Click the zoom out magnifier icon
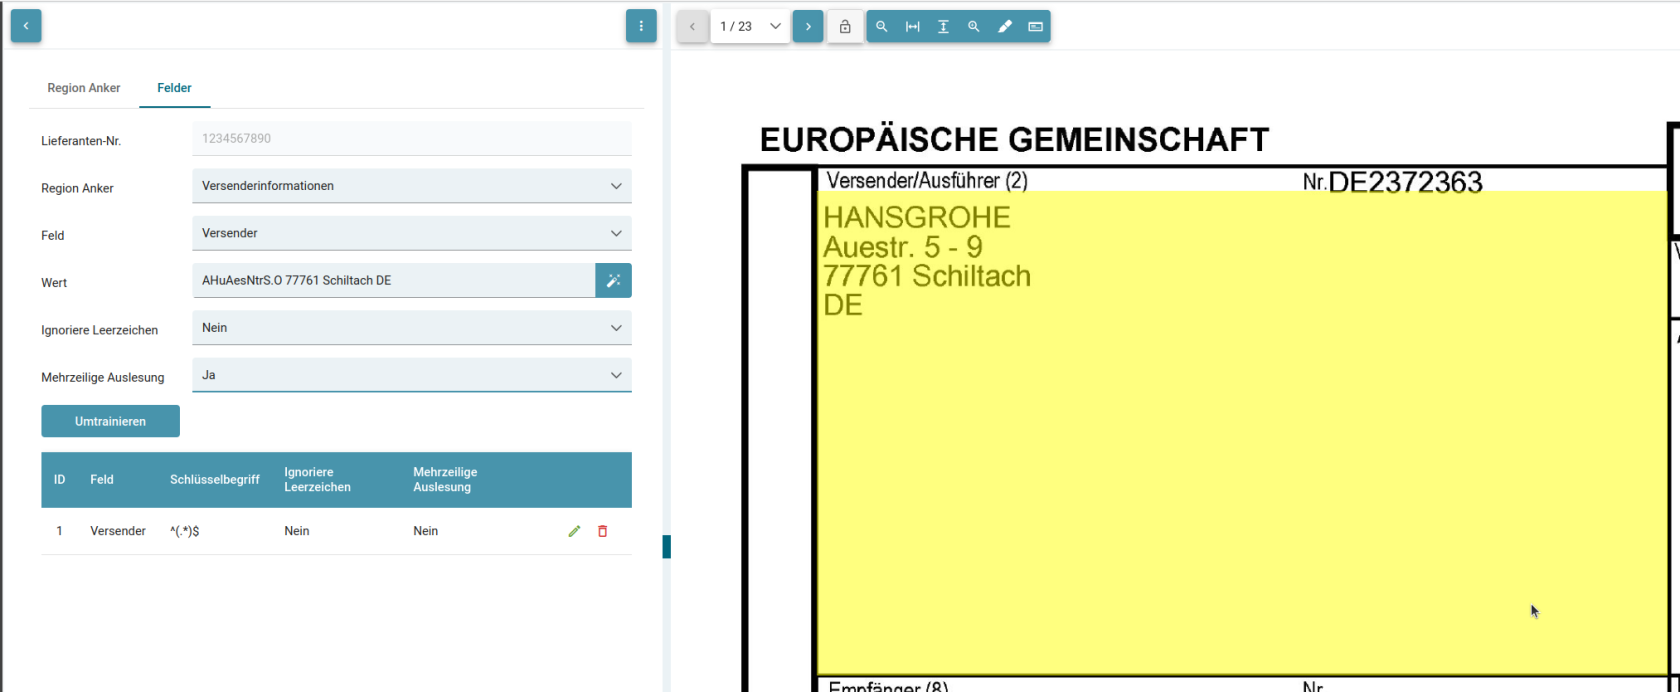 pos(881,27)
